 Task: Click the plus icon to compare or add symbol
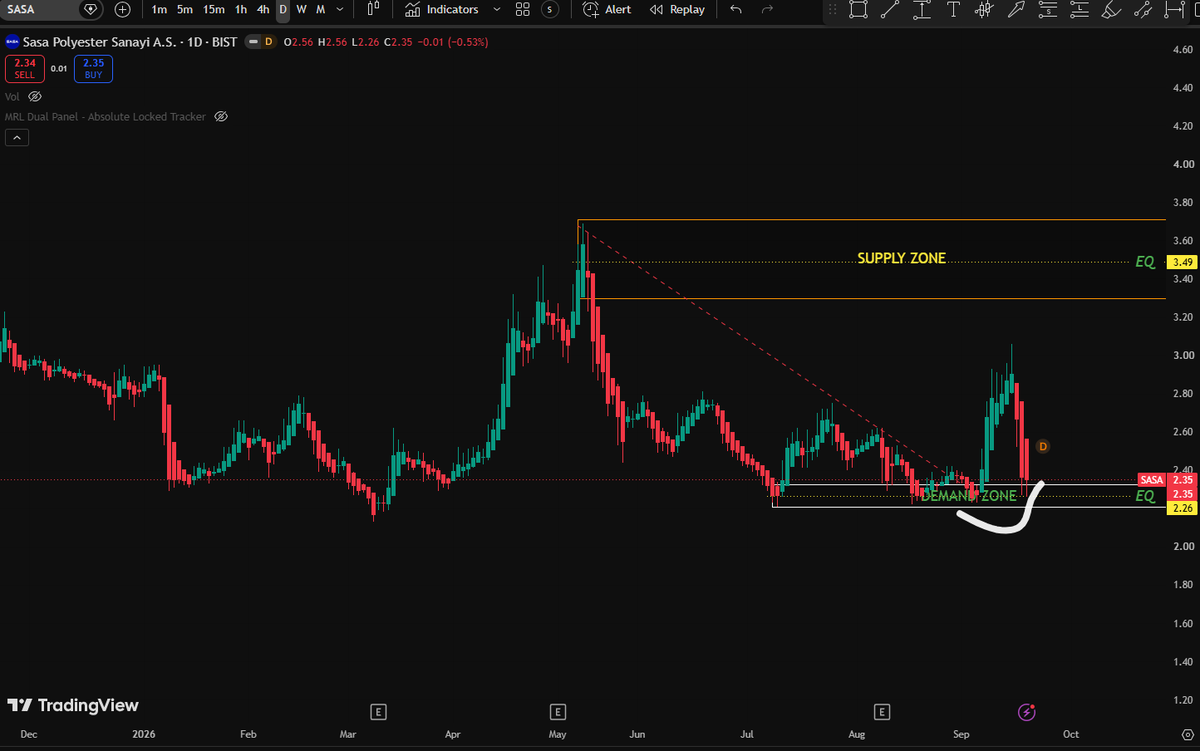click(x=122, y=9)
